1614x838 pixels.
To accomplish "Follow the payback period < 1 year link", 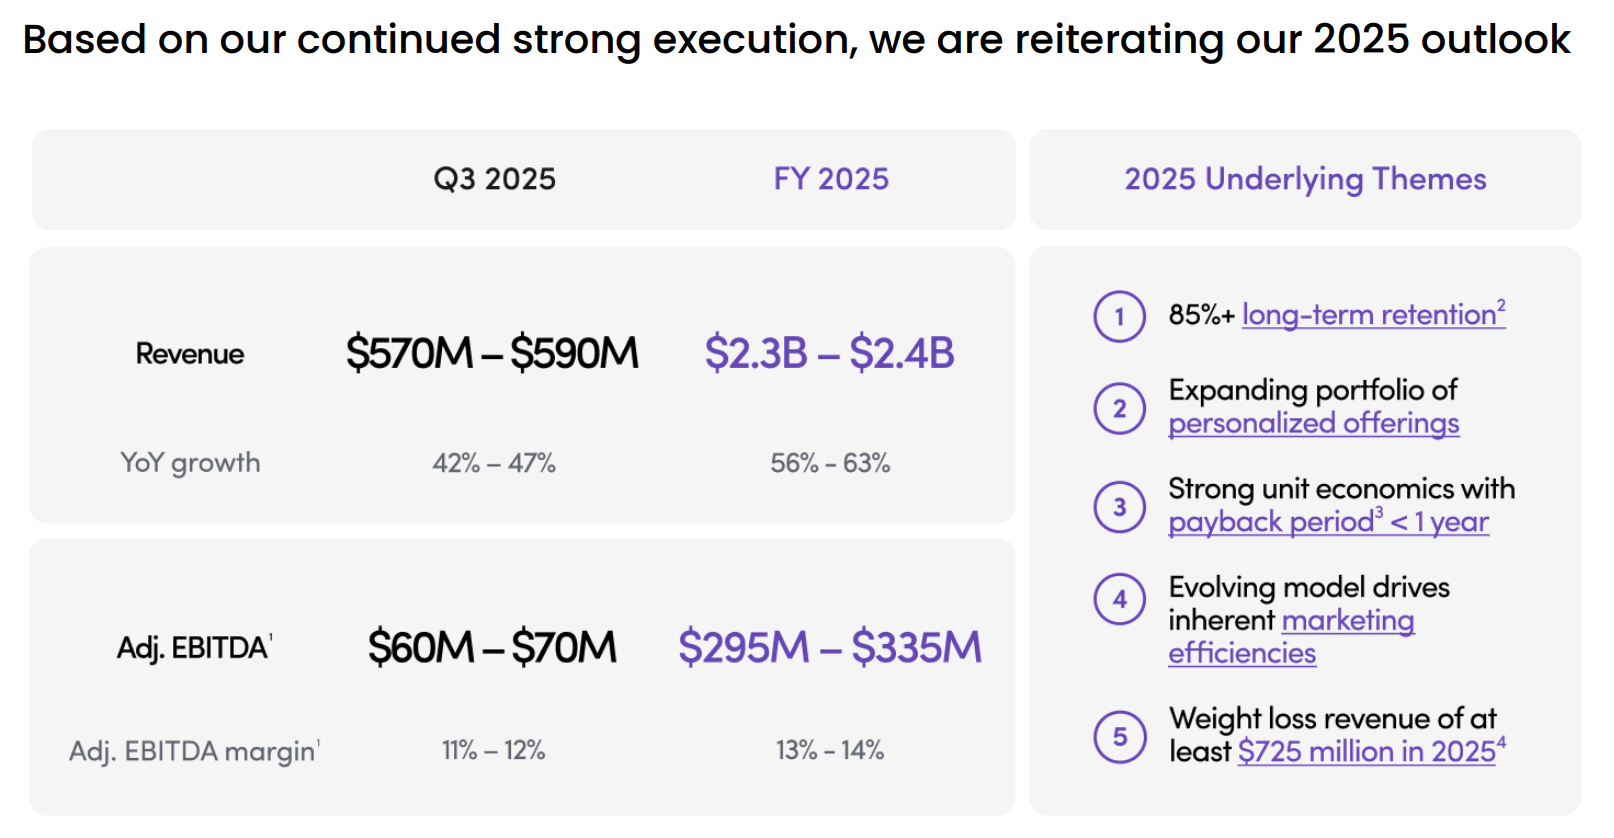I will pyautogui.click(x=1328, y=522).
